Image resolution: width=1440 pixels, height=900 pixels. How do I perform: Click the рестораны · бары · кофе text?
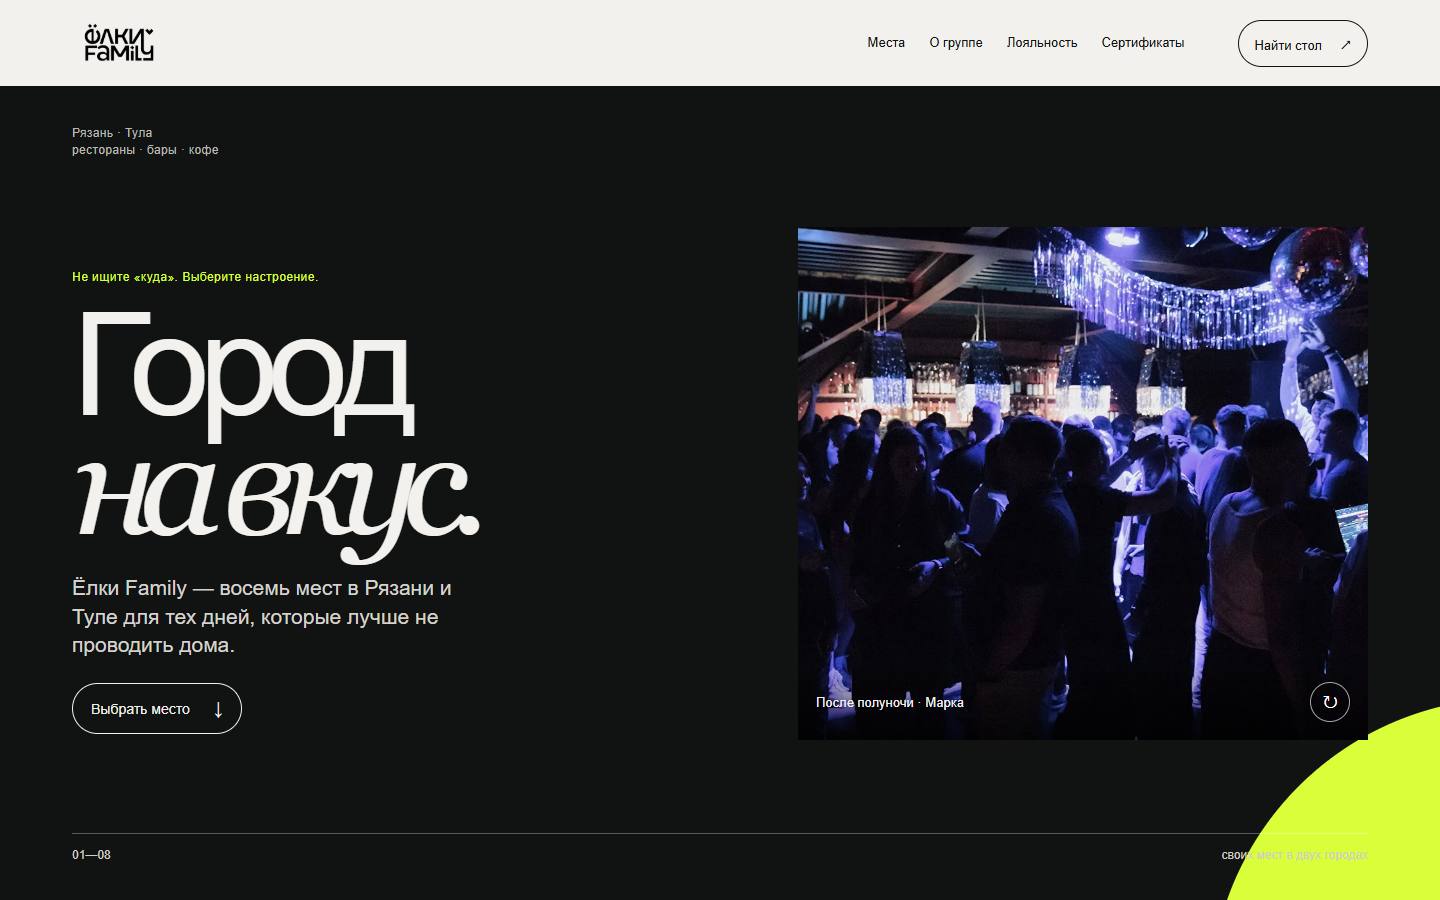[145, 150]
